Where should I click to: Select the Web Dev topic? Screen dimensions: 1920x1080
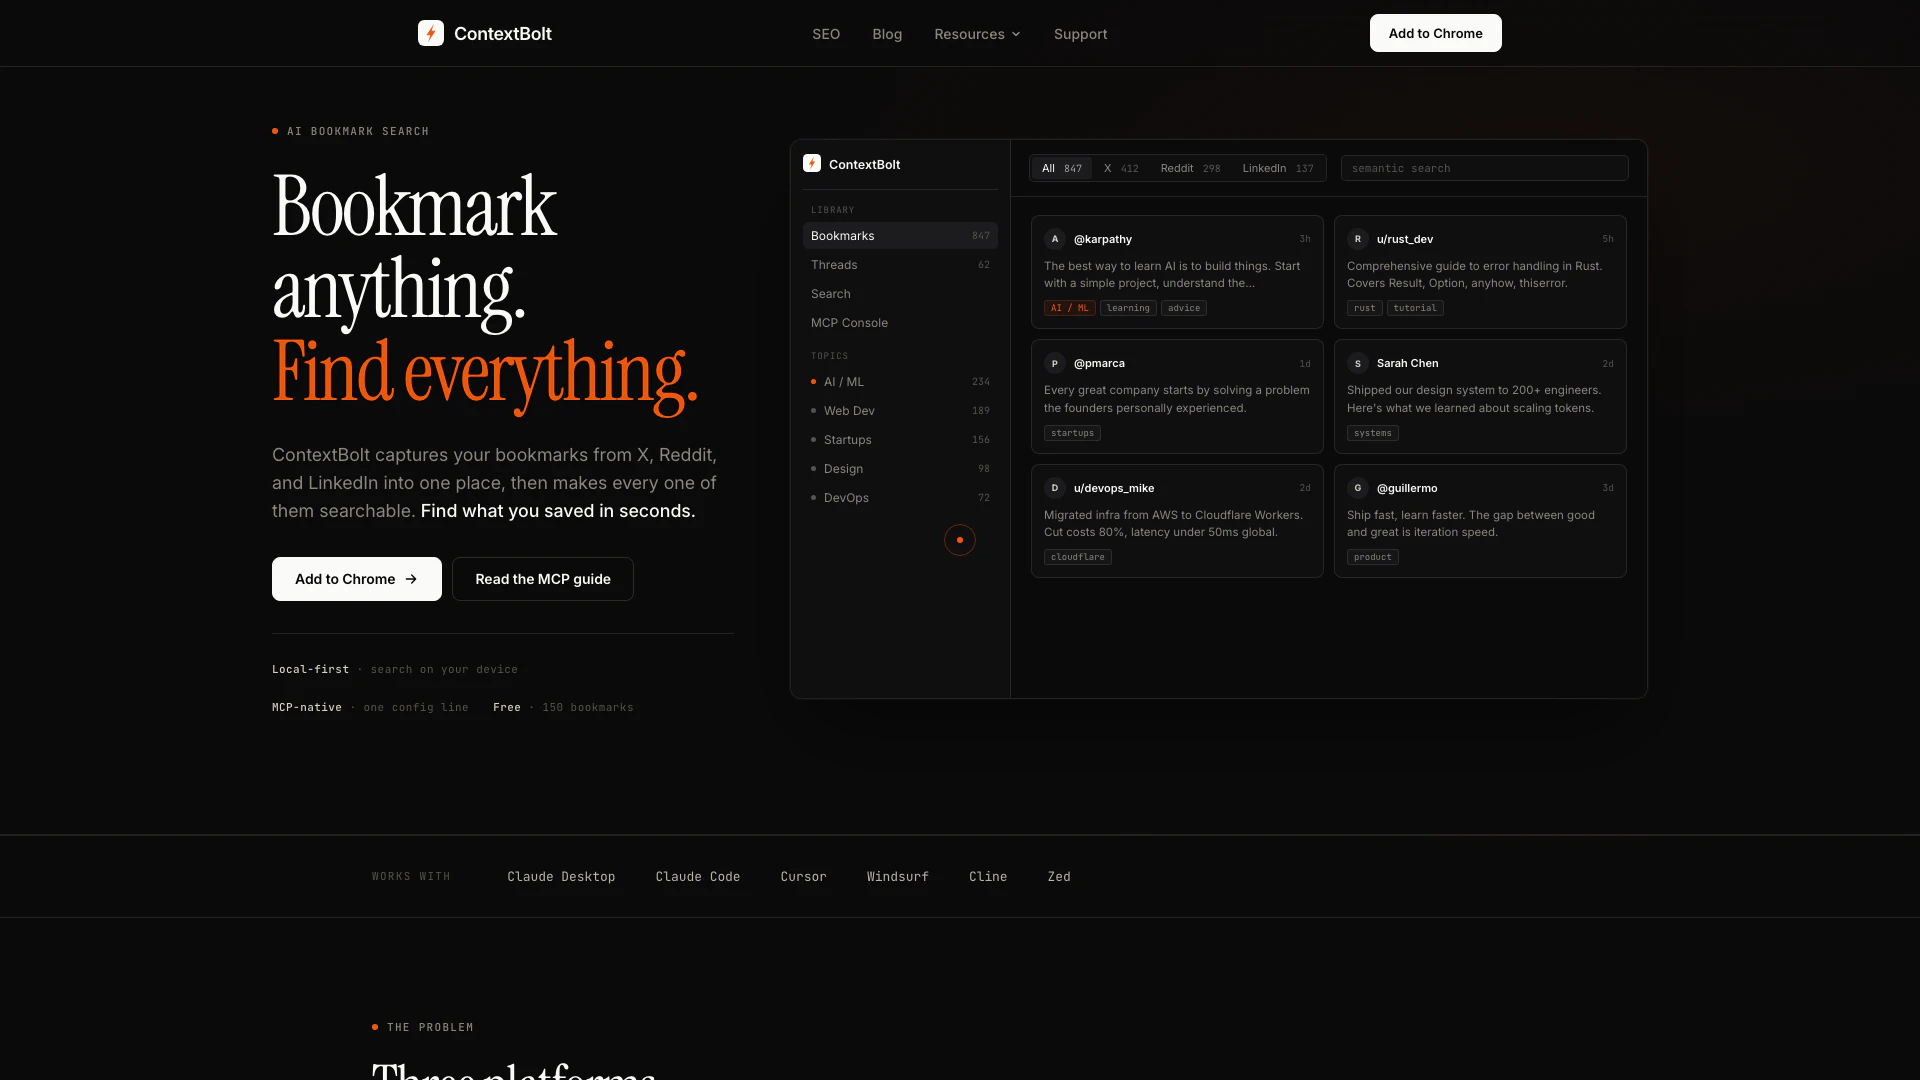[900, 411]
